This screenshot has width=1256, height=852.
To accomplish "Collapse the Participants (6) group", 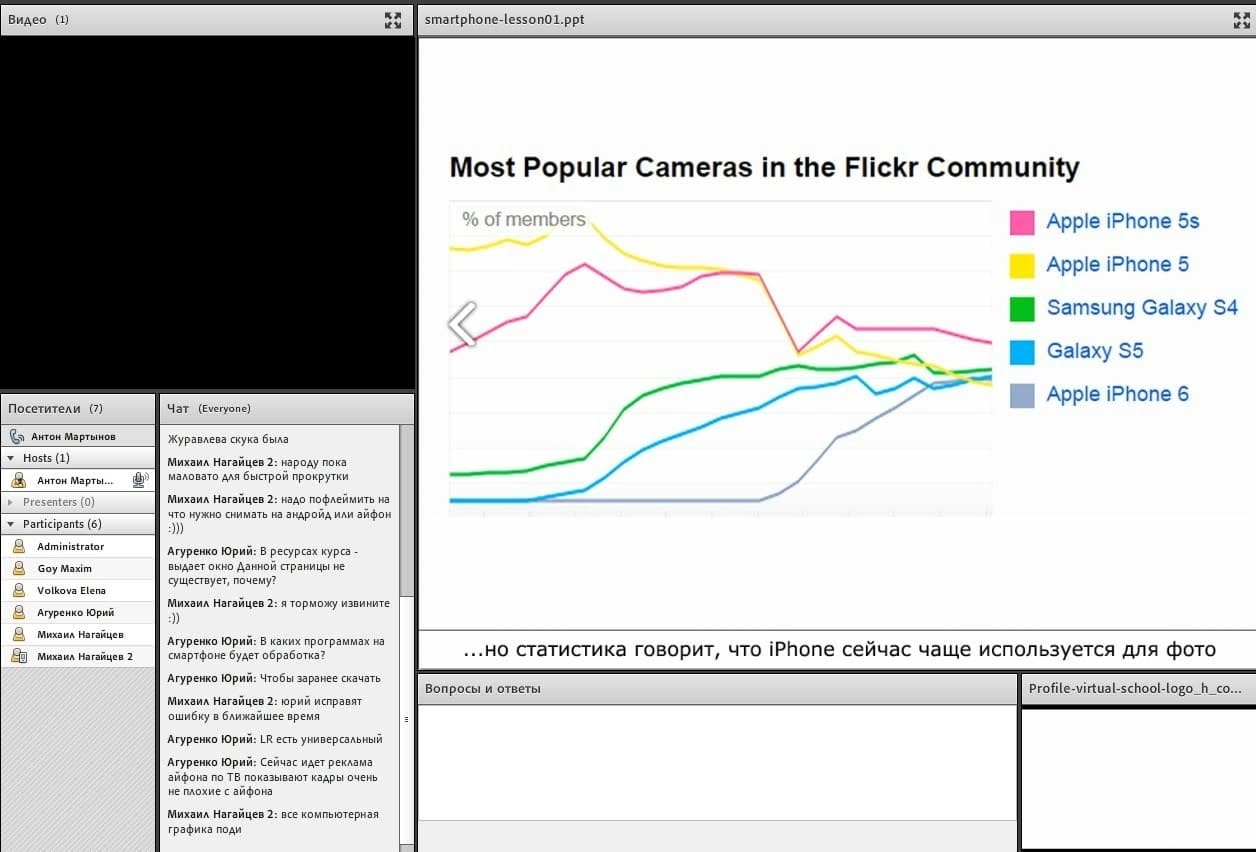I will point(11,524).
